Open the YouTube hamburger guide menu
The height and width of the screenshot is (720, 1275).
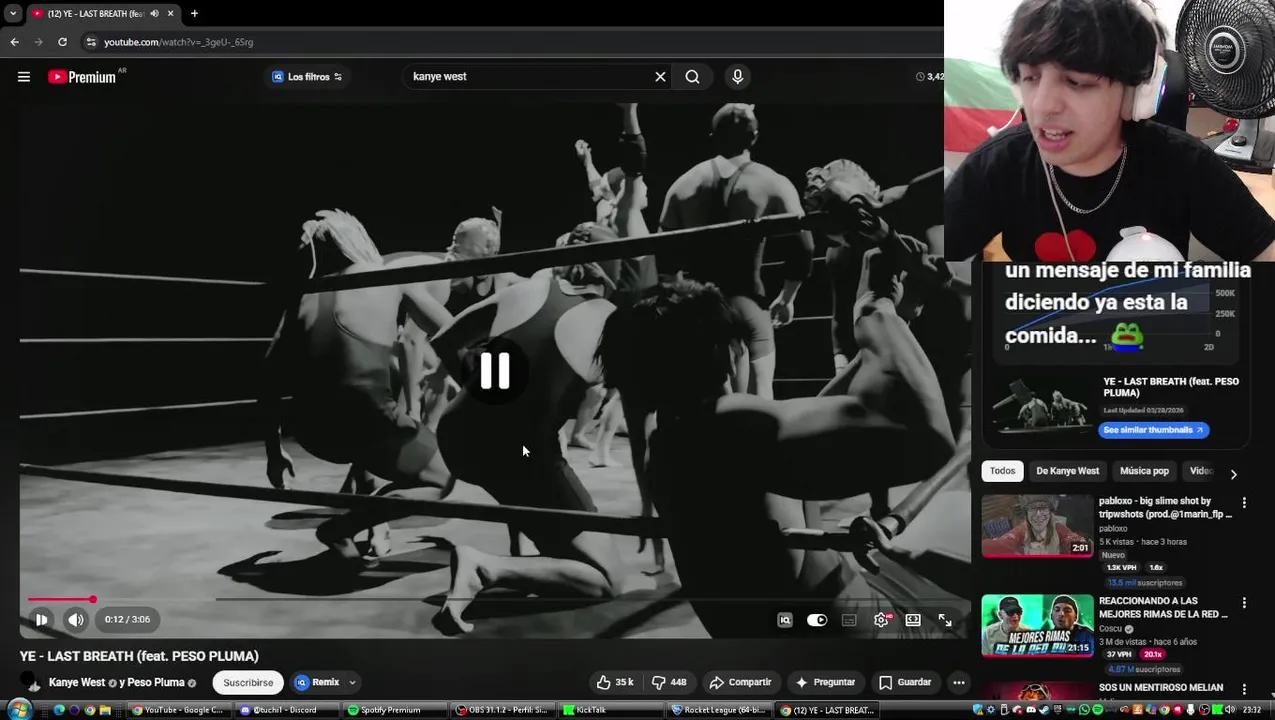tap(24, 77)
